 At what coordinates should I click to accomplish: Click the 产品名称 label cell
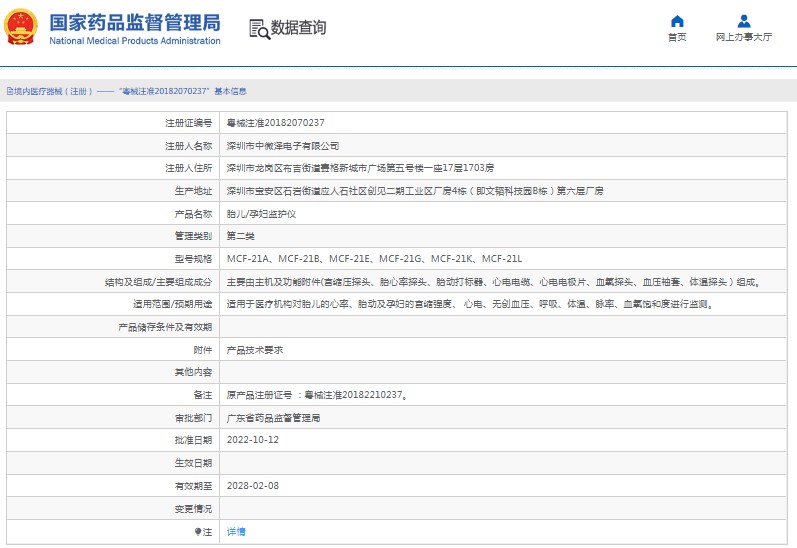113,214
